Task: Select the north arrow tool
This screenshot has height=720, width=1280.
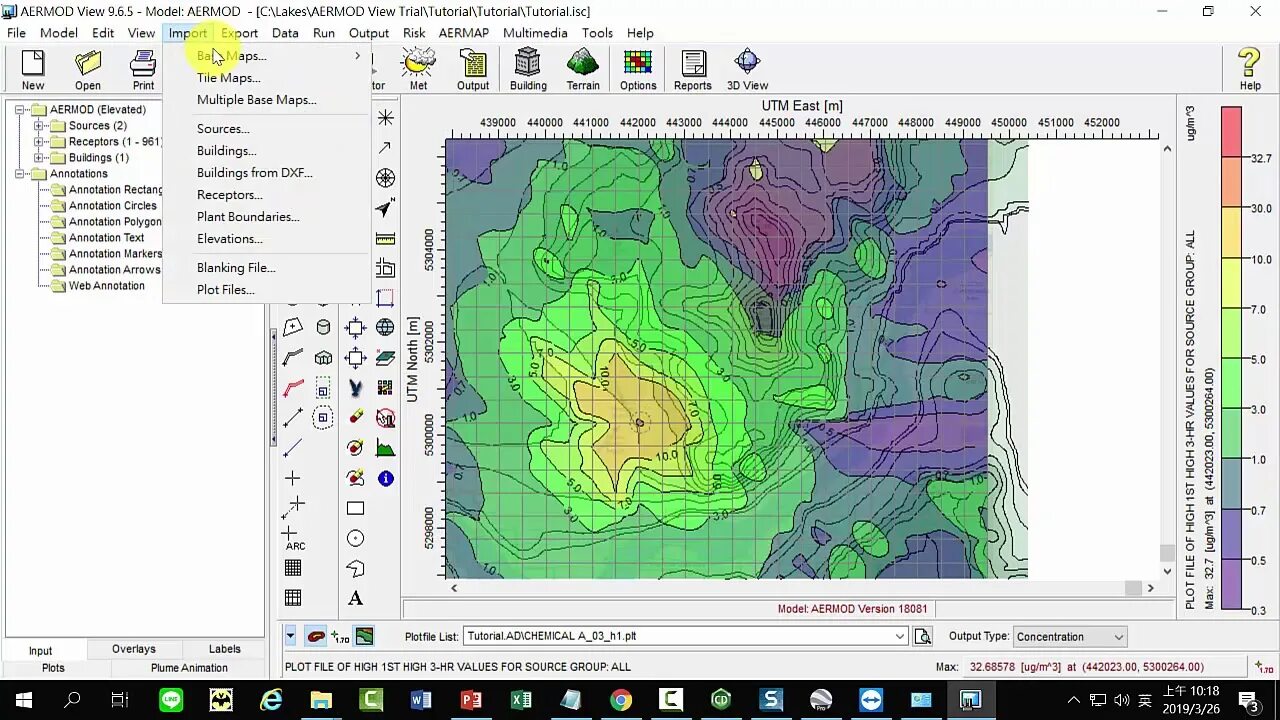Action: (x=385, y=208)
